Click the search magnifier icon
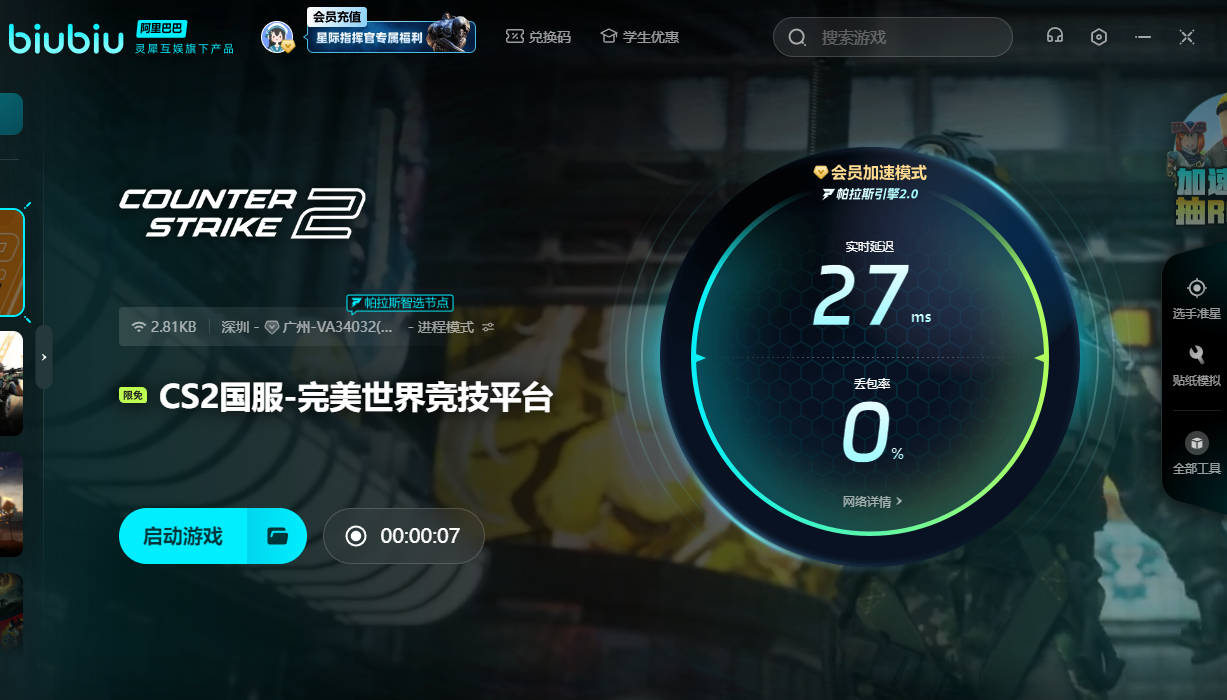Image resolution: width=1227 pixels, height=700 pixels. pos(797,37)
